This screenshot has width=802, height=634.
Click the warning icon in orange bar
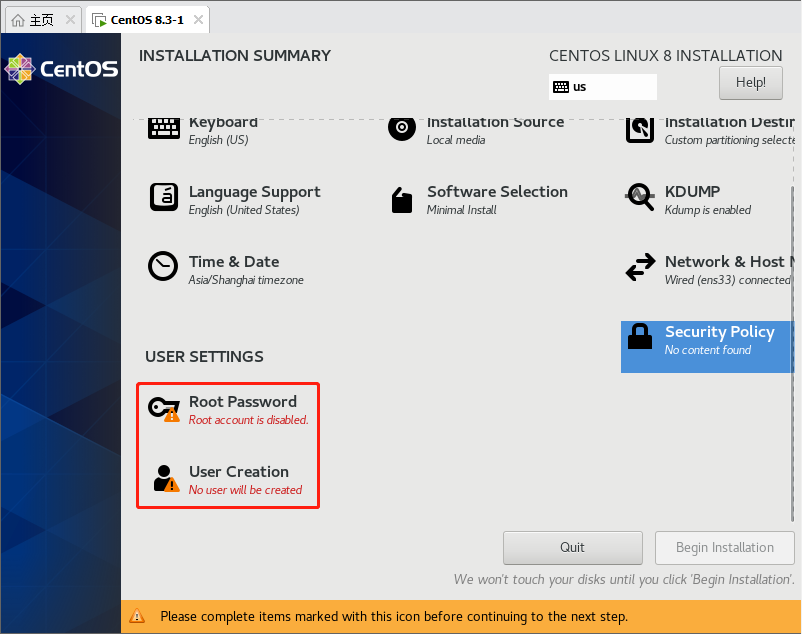pos(137,616)
